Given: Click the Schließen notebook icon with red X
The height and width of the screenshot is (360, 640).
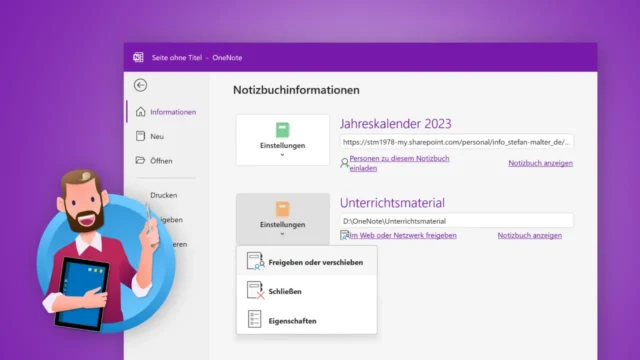Looking at the screenshot, I should (x=256, y=291).
